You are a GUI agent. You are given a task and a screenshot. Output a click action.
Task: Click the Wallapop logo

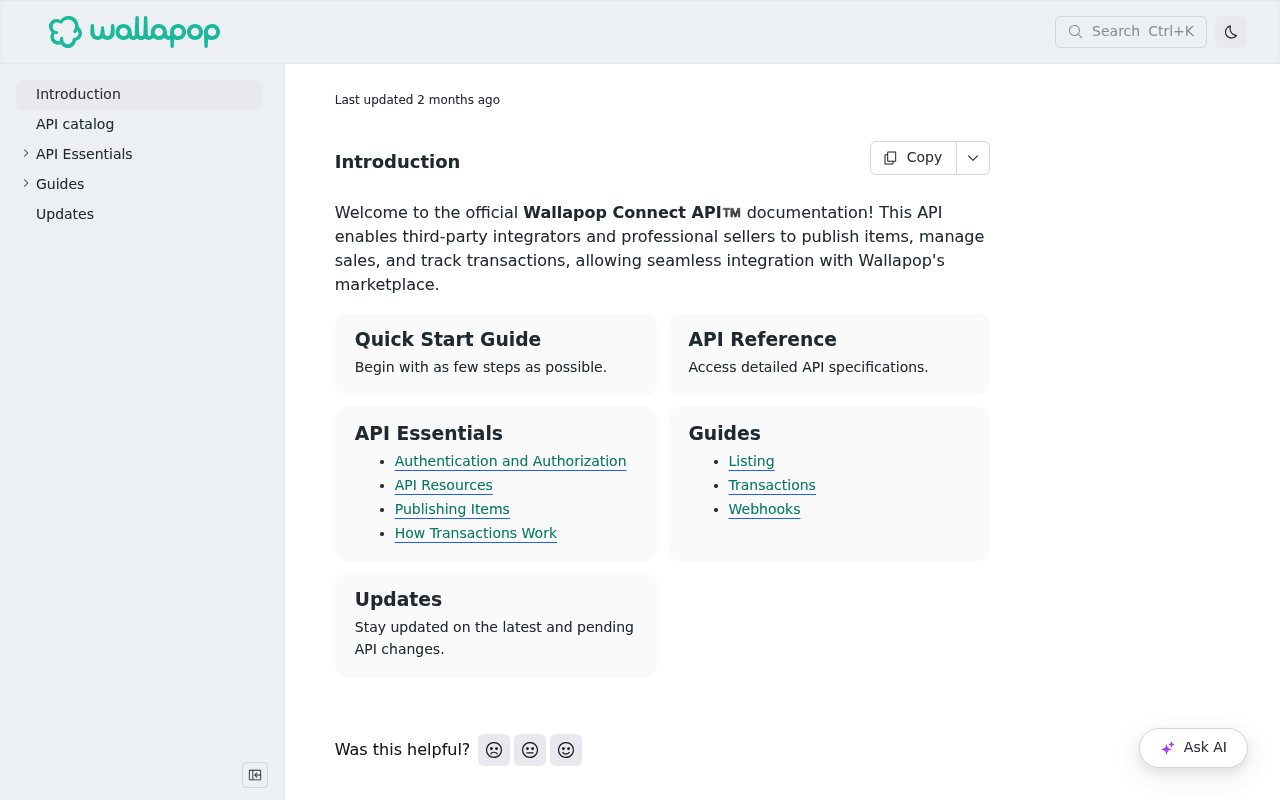134,32
